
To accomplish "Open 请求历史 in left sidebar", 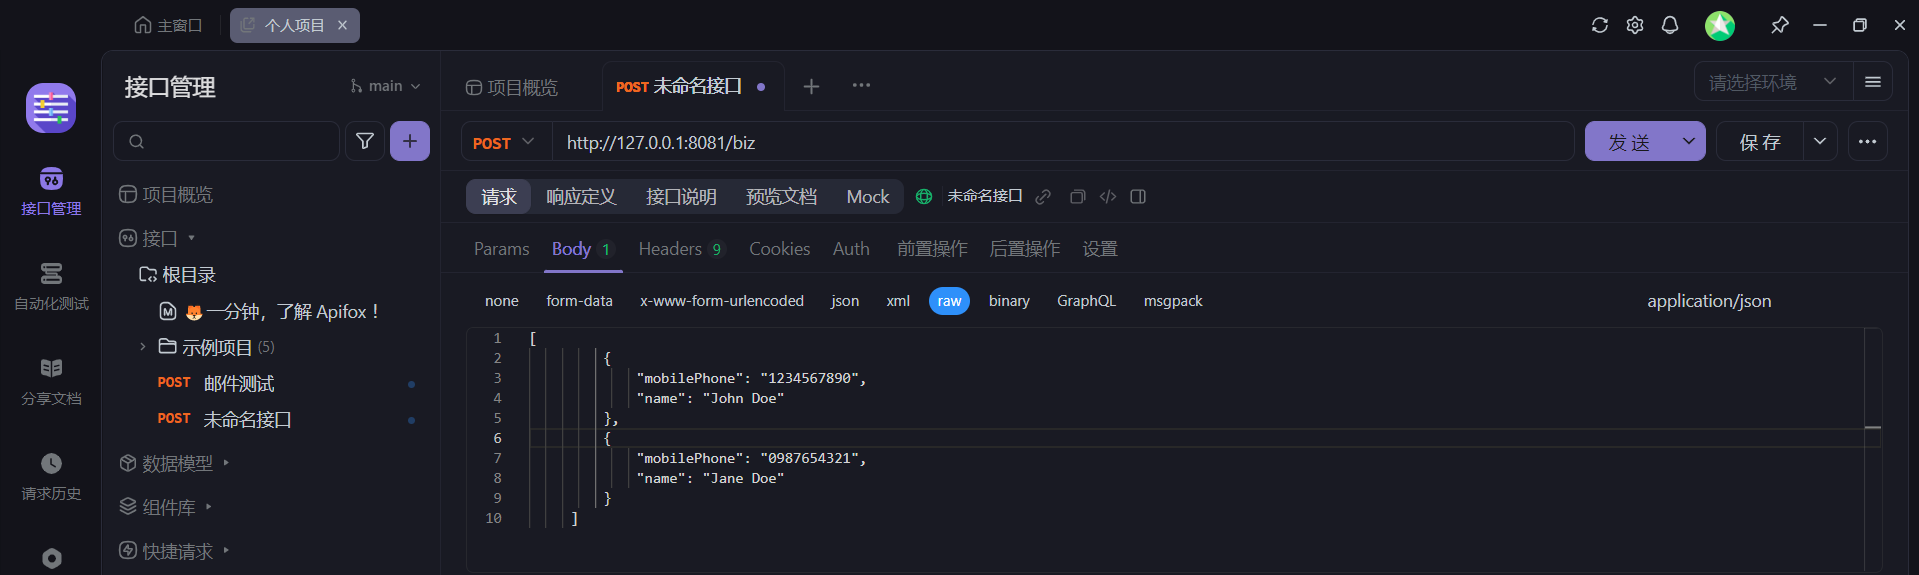I will (x=51, y=477).
